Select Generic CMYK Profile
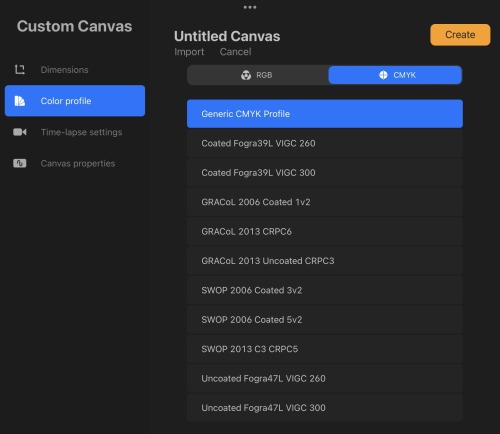This screenshot has width=500, height=434. 325,114
